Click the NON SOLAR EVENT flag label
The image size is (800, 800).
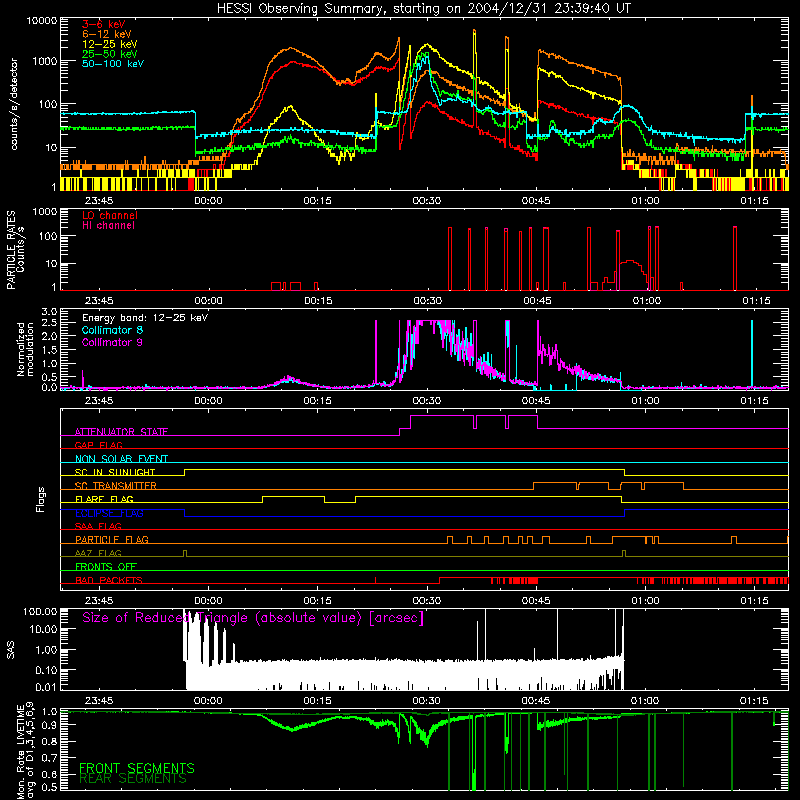click(x=121, y=459)
